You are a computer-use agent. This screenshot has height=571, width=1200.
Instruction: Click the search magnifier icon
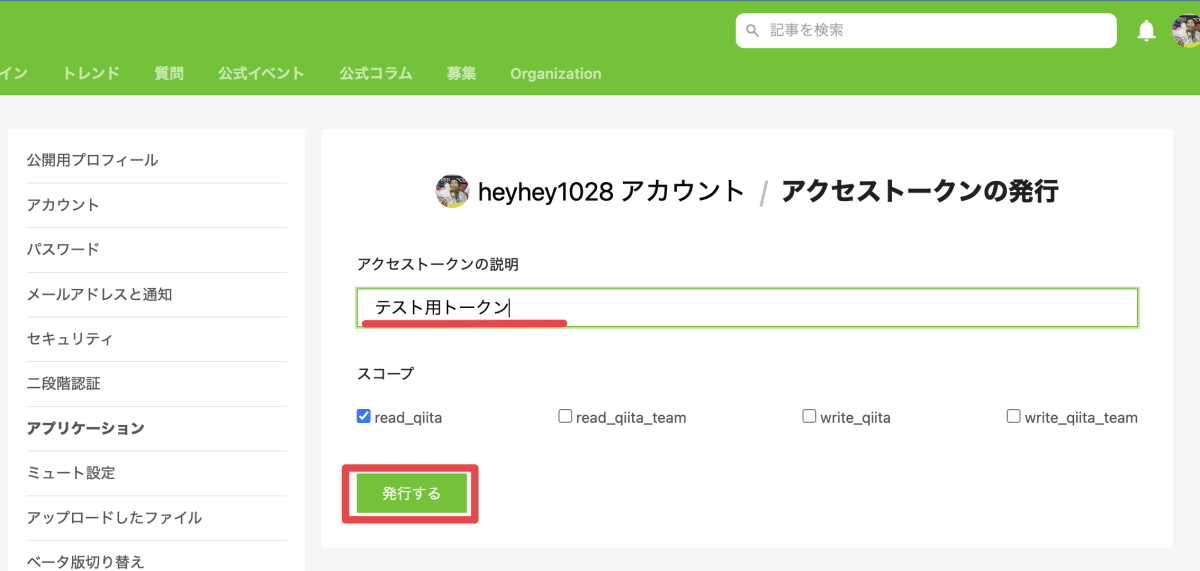(754, 31)
